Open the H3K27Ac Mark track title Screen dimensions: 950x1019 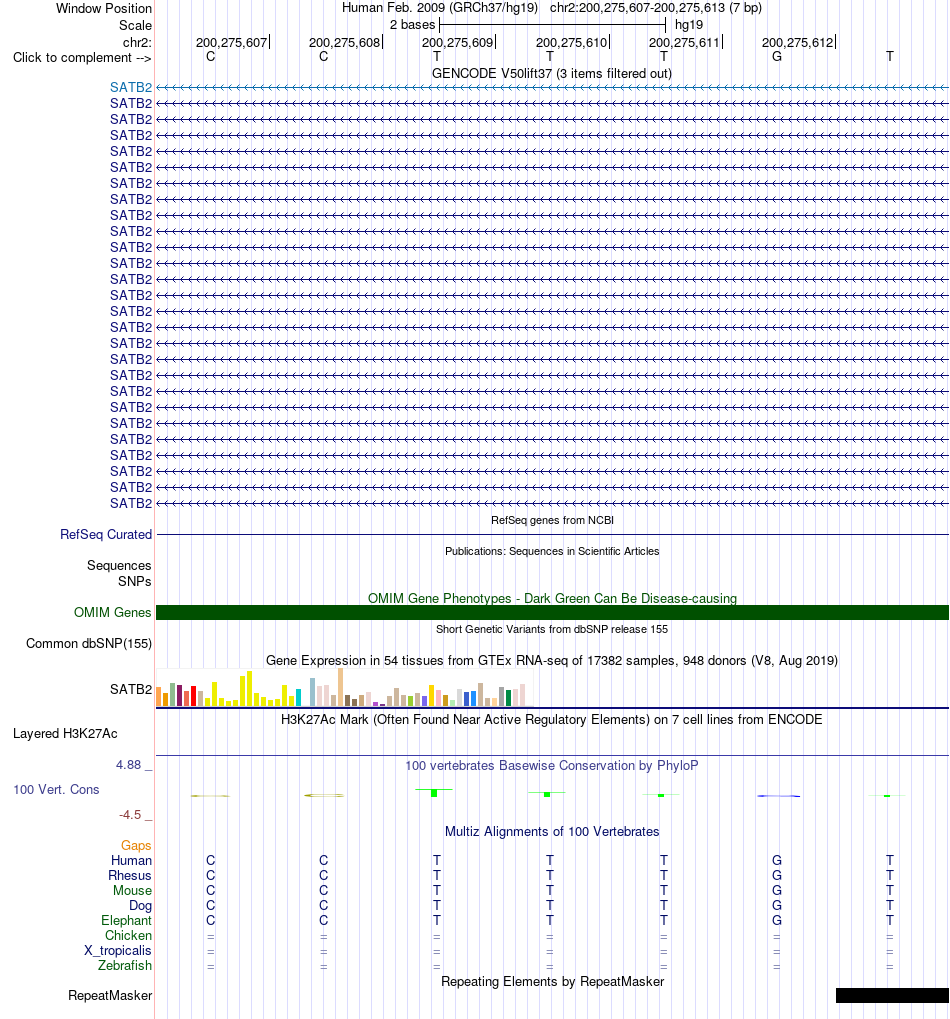tap(552, 719)
